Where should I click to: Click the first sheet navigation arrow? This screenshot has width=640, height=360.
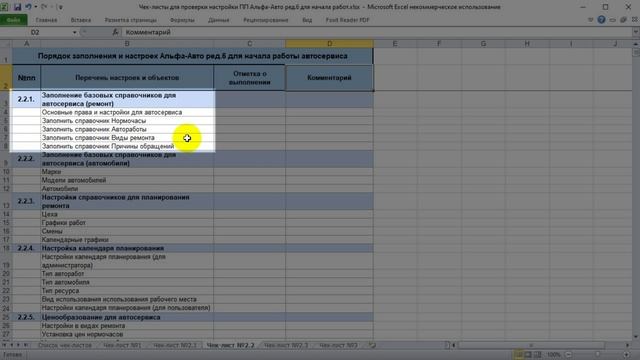point(4,345)
